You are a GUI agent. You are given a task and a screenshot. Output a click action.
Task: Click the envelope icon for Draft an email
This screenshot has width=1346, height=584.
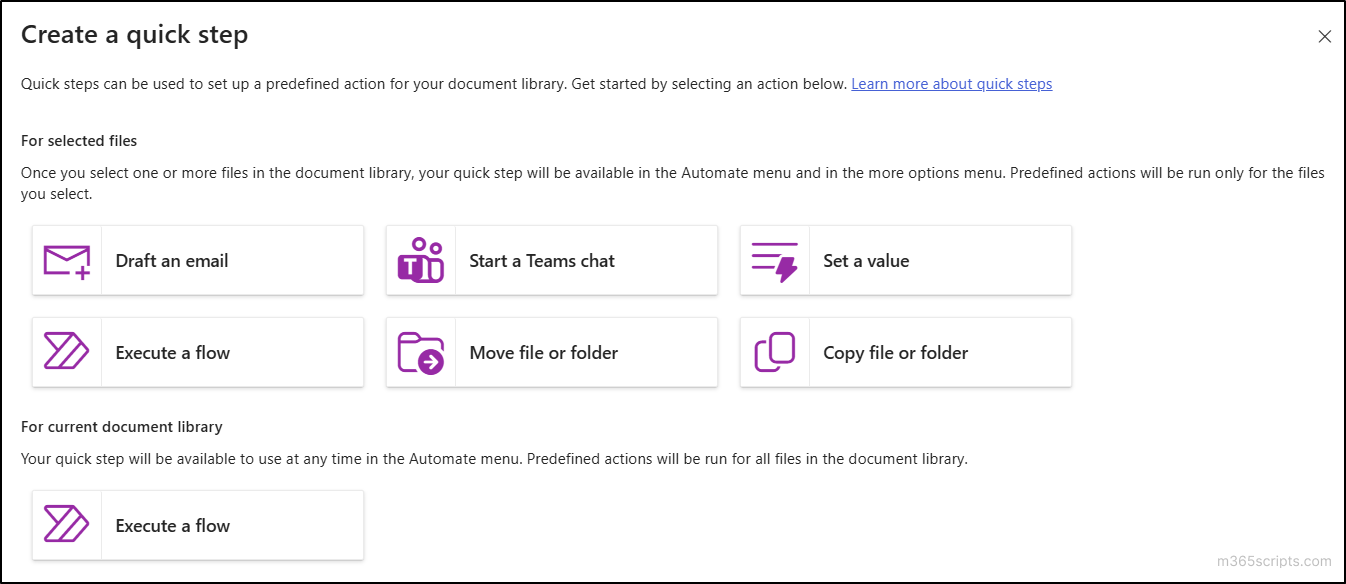[x=67, y=261]
